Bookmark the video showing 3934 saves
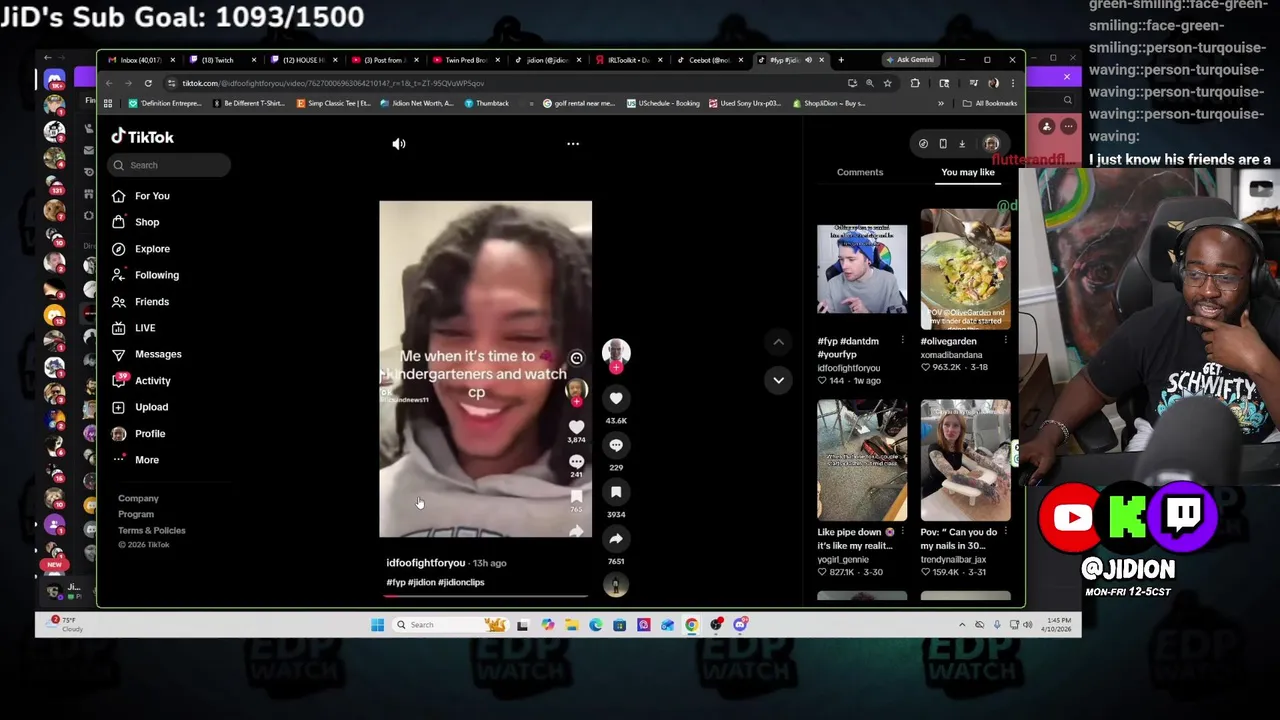 616,493
